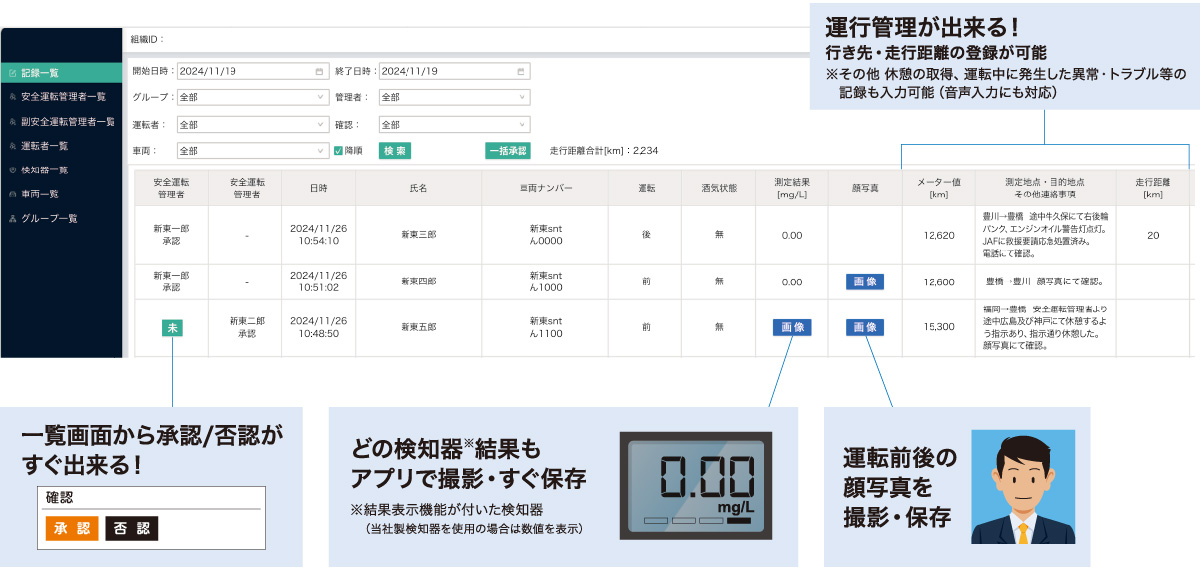Image resolution: width=1200 pixels, height=570 pixels.
Task: Click the 検知器一覧 shield icon
Action: pyautogui.click(x=12, y=170)
